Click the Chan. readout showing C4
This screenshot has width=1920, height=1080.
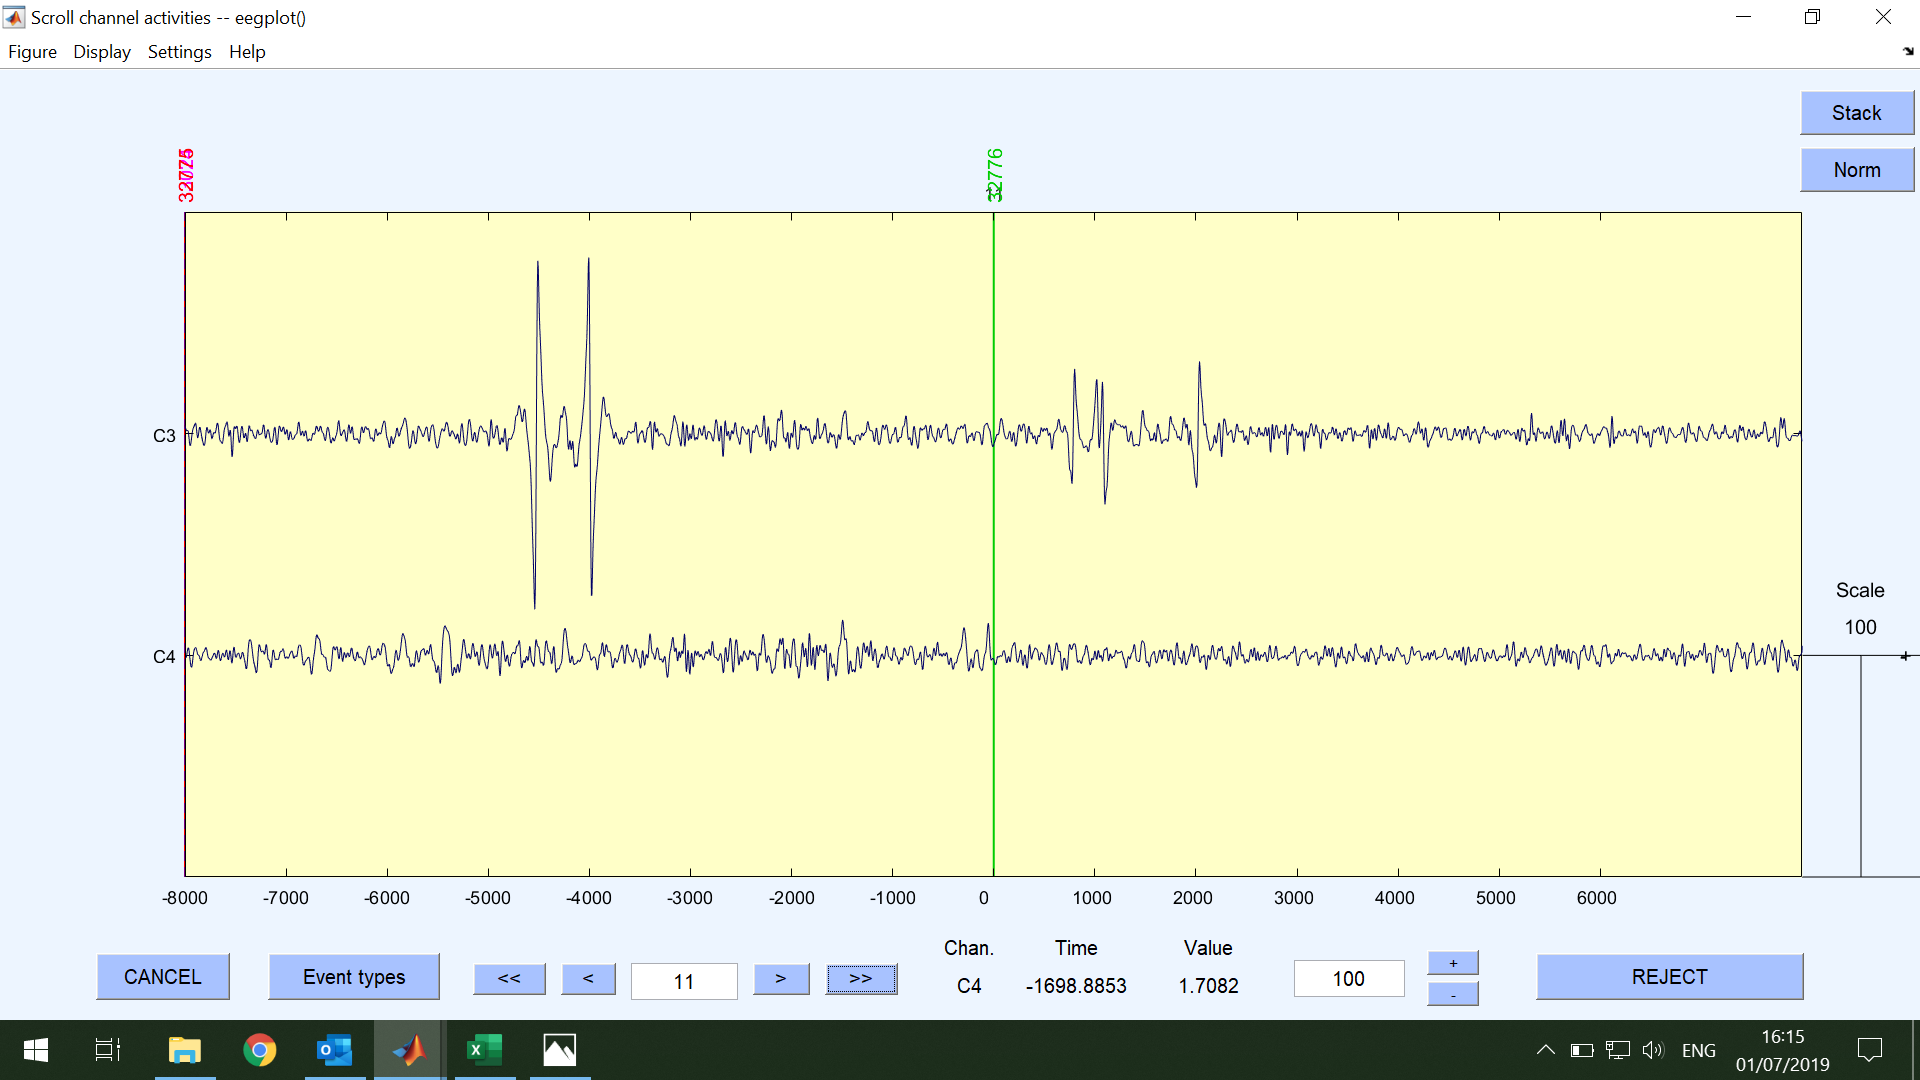969,986
